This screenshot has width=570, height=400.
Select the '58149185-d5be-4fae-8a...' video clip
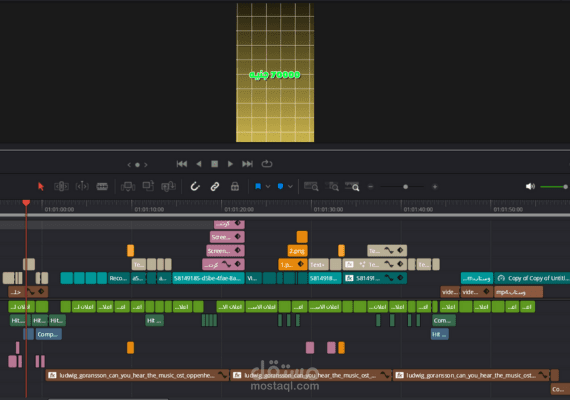[x=208, y=278]
